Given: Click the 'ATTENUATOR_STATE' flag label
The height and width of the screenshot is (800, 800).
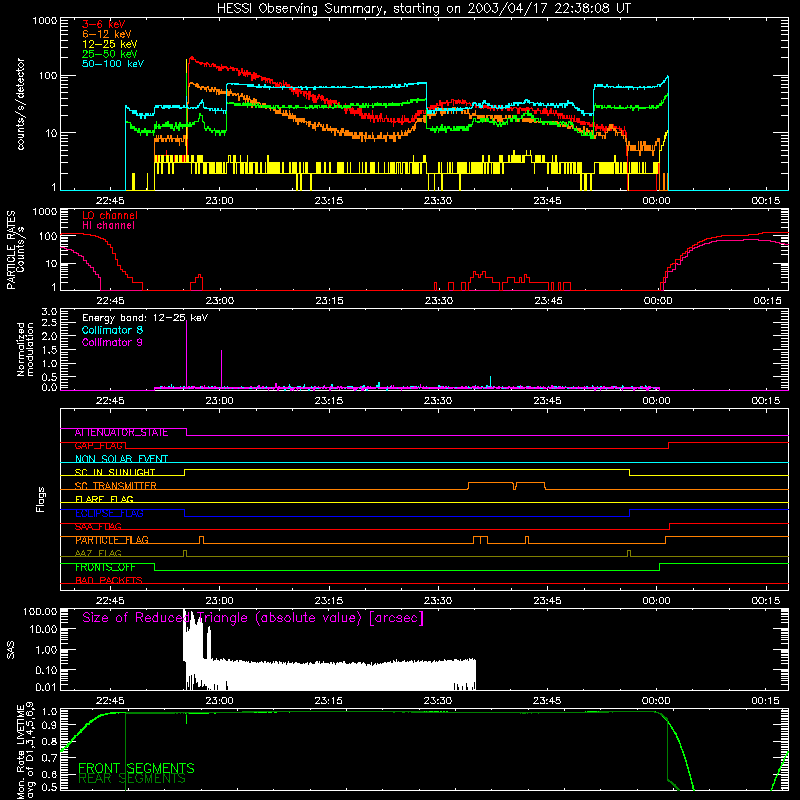Looking at the screenshot, I should pos(121,433).
